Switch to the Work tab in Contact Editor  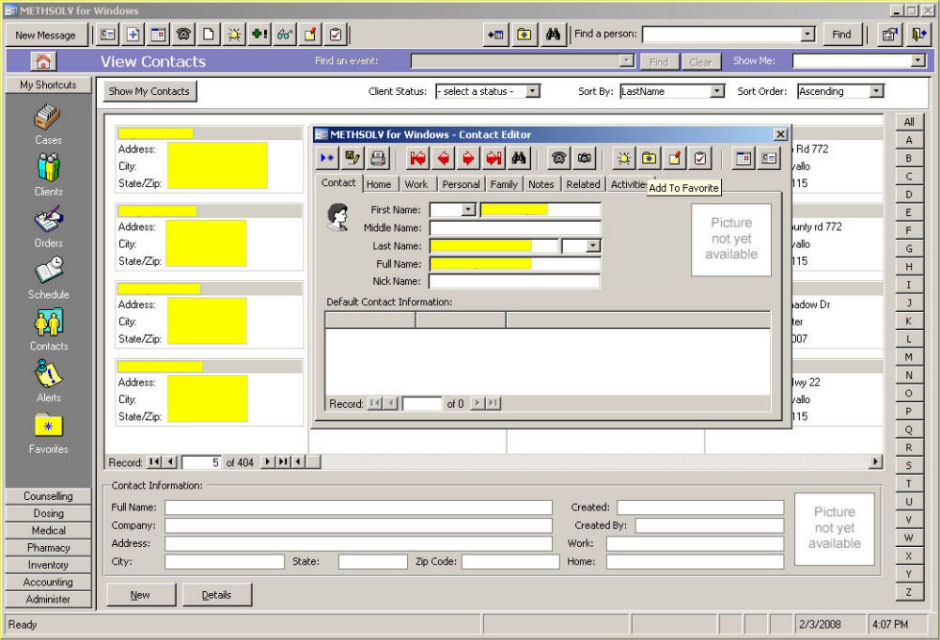416,184
